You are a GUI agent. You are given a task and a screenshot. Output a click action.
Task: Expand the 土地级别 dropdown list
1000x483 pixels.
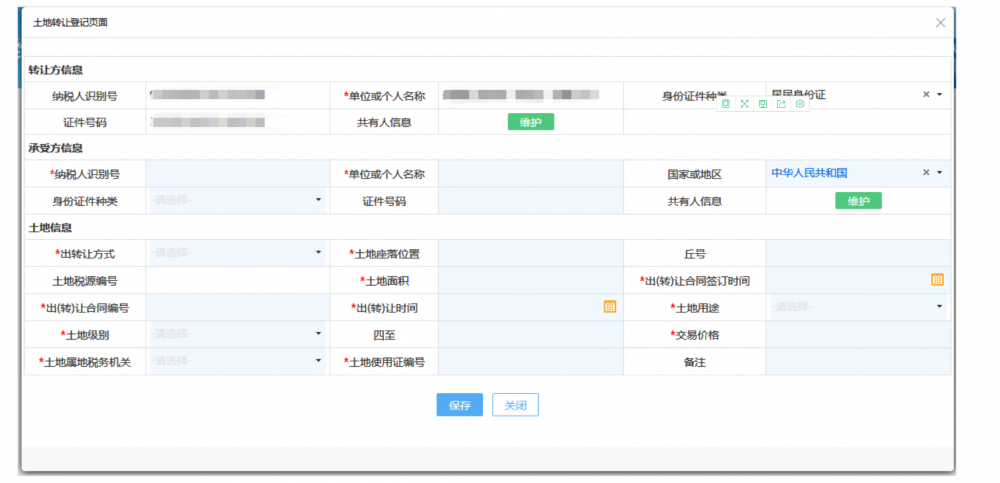pyautogui.click(x=319, y=334)
